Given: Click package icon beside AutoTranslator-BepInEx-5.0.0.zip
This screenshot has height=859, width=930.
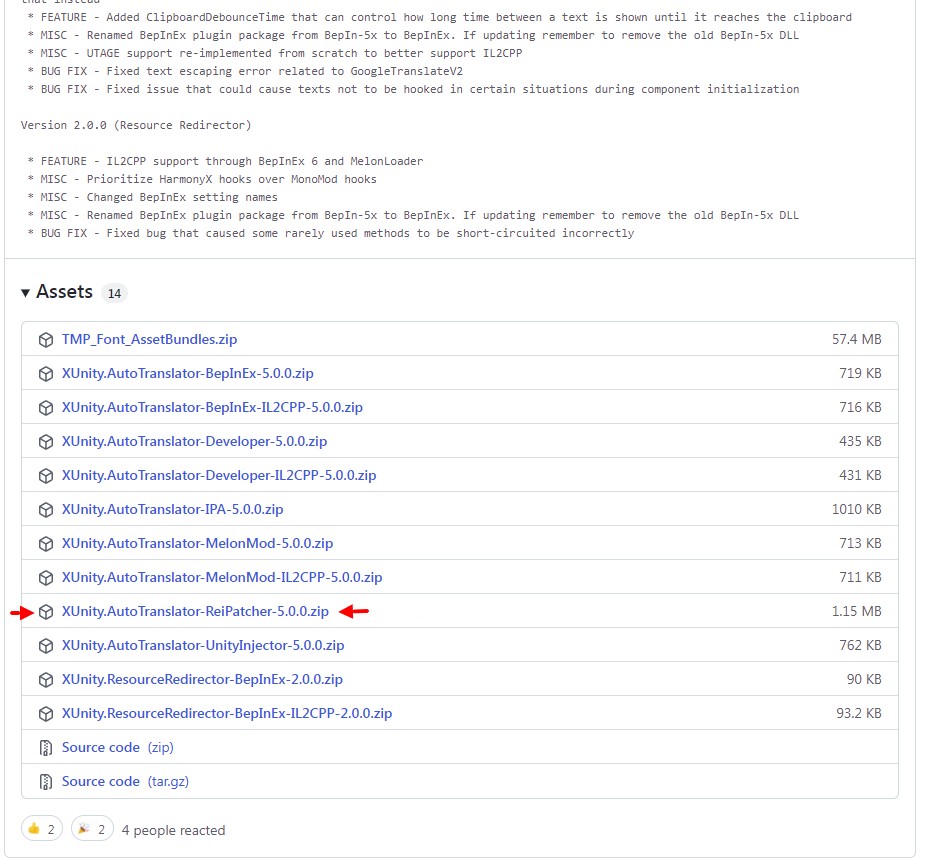Looking at the screenshot, I should pos(46,374).
